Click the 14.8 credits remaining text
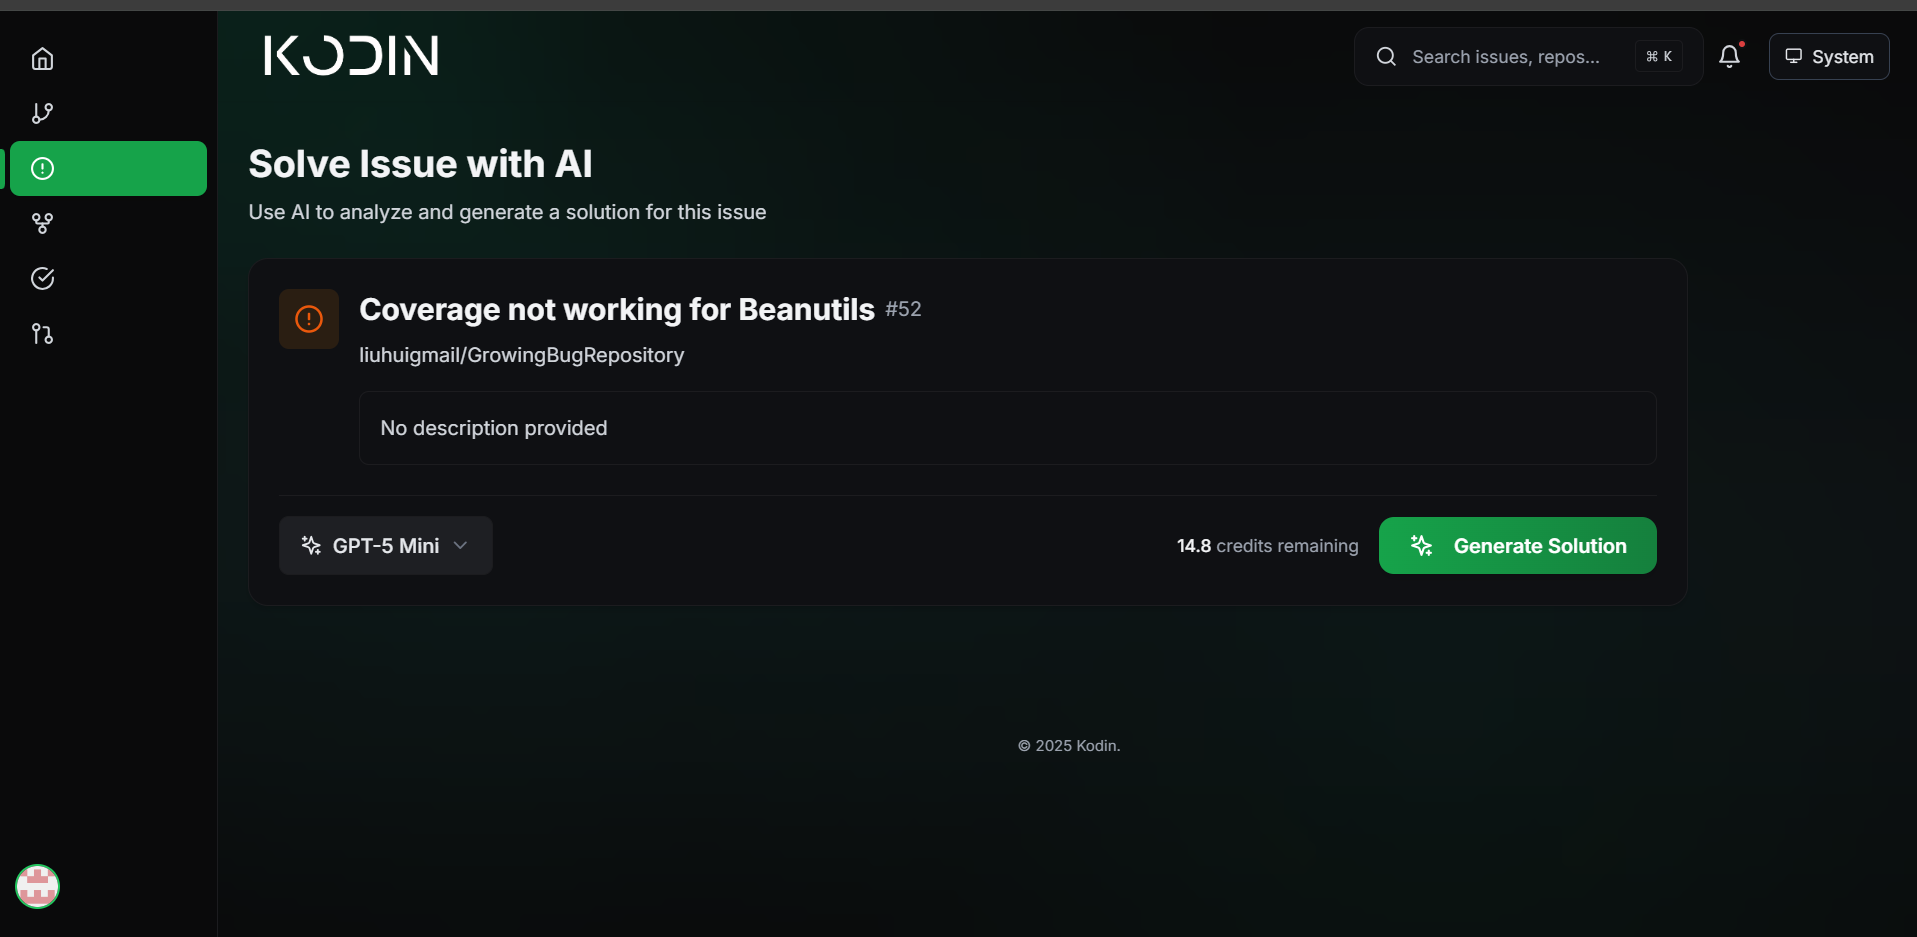Screen dimensions: 1917x937 tap(1267, 546)
